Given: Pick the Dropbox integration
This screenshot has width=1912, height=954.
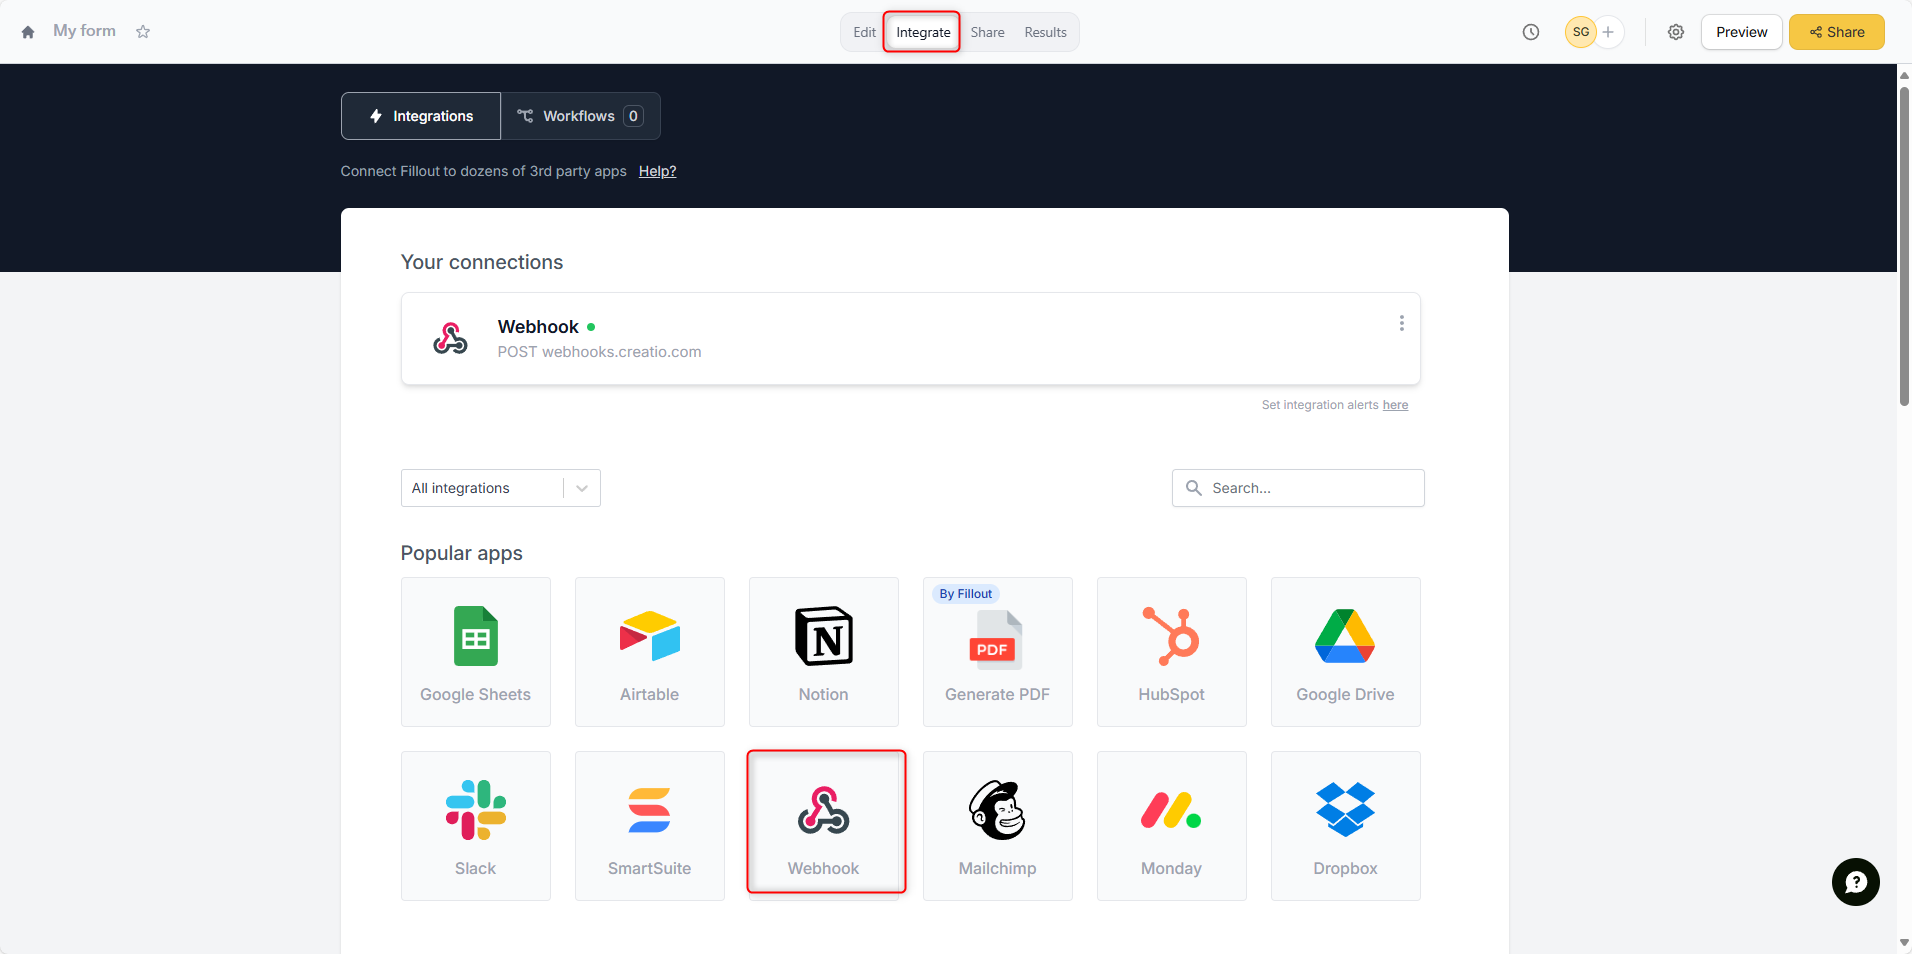Looking at the screenshot, I should coord(1345,826).
